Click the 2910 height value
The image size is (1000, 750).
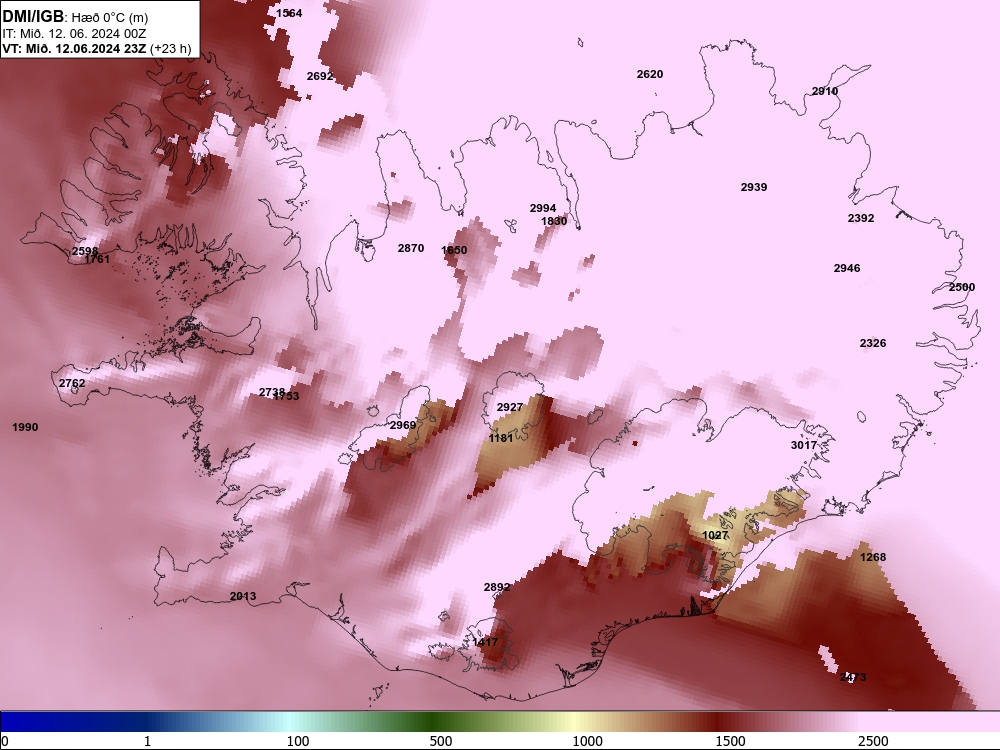pyautogui.click(x=825, y=91)
